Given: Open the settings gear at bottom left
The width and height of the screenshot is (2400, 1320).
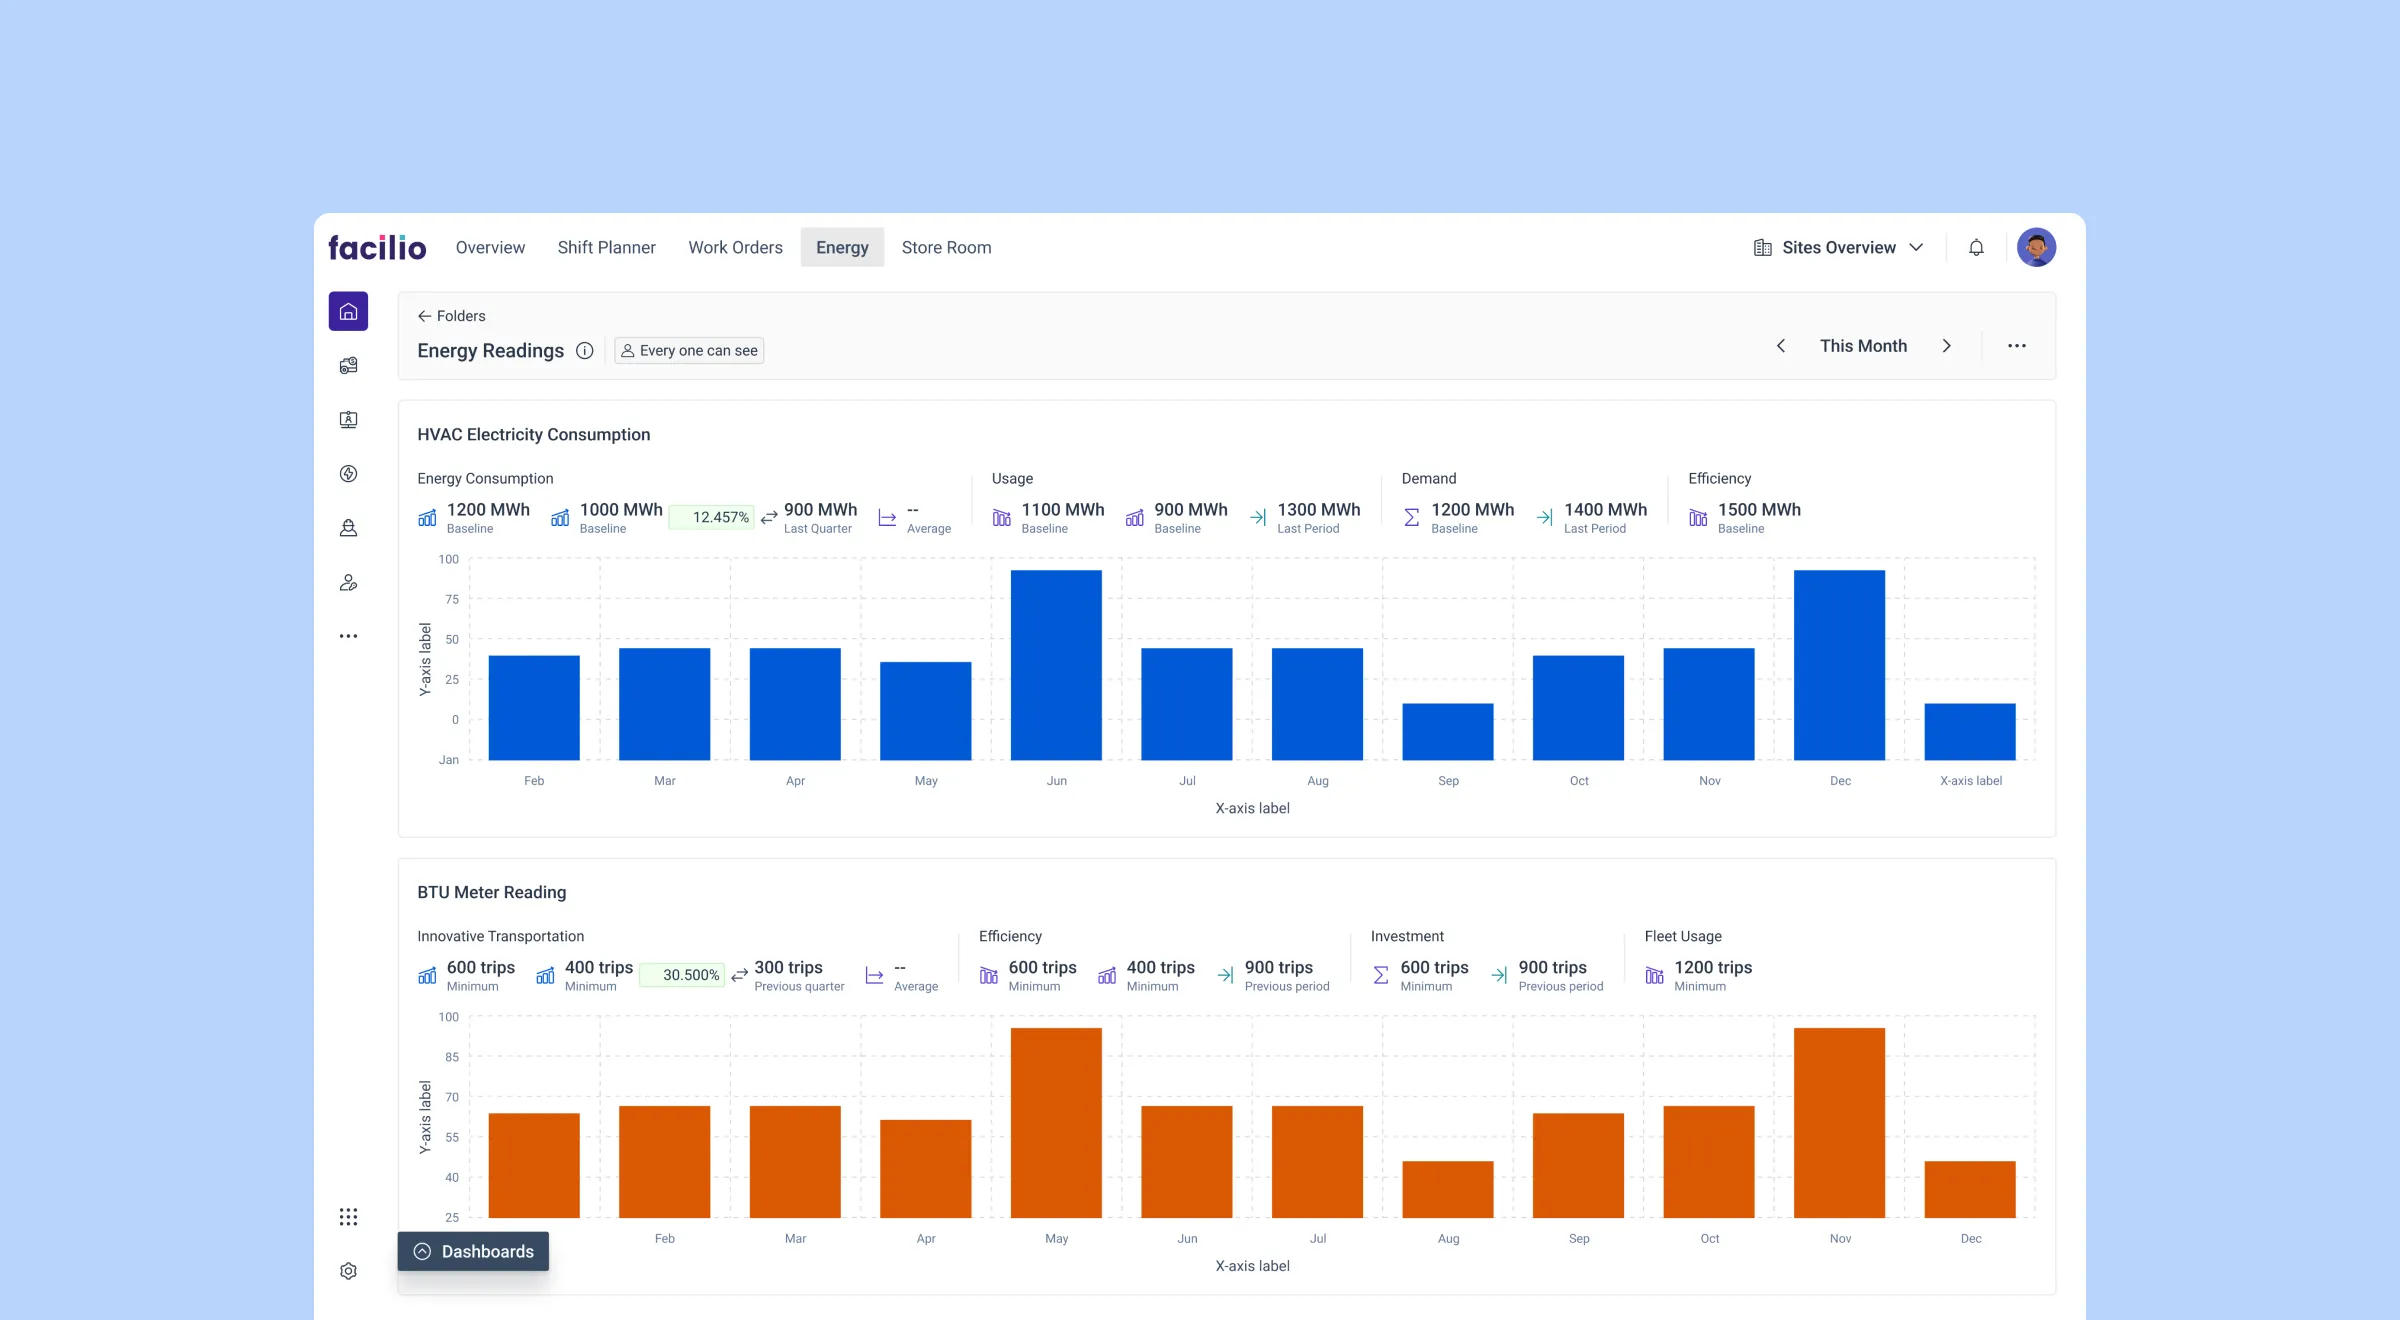Looking at the screenshot, I should [x=348, y=1270].
